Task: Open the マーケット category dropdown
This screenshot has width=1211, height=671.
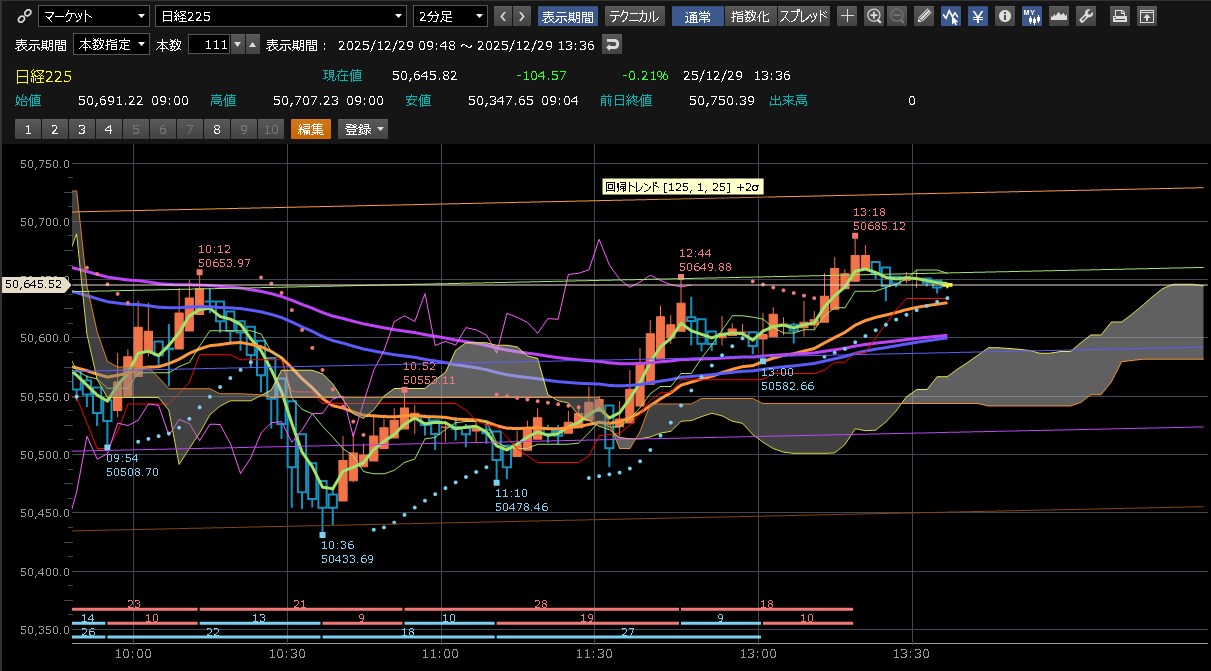Action: pyautogui.click(x=93, y=16)
